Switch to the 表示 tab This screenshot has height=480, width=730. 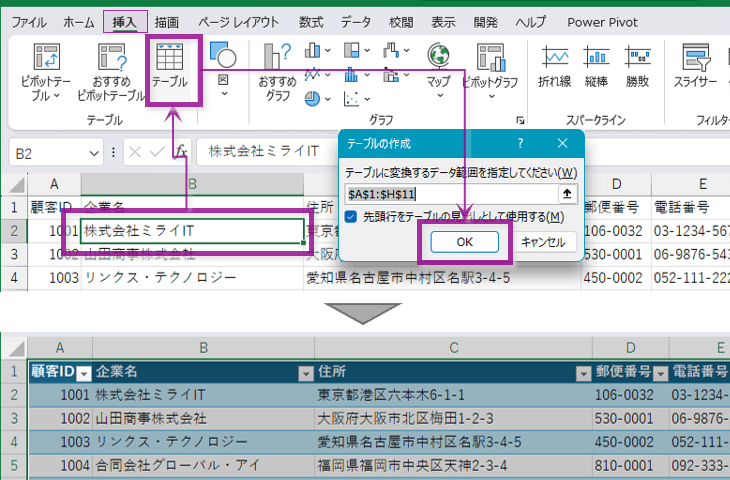coord(443,22)
